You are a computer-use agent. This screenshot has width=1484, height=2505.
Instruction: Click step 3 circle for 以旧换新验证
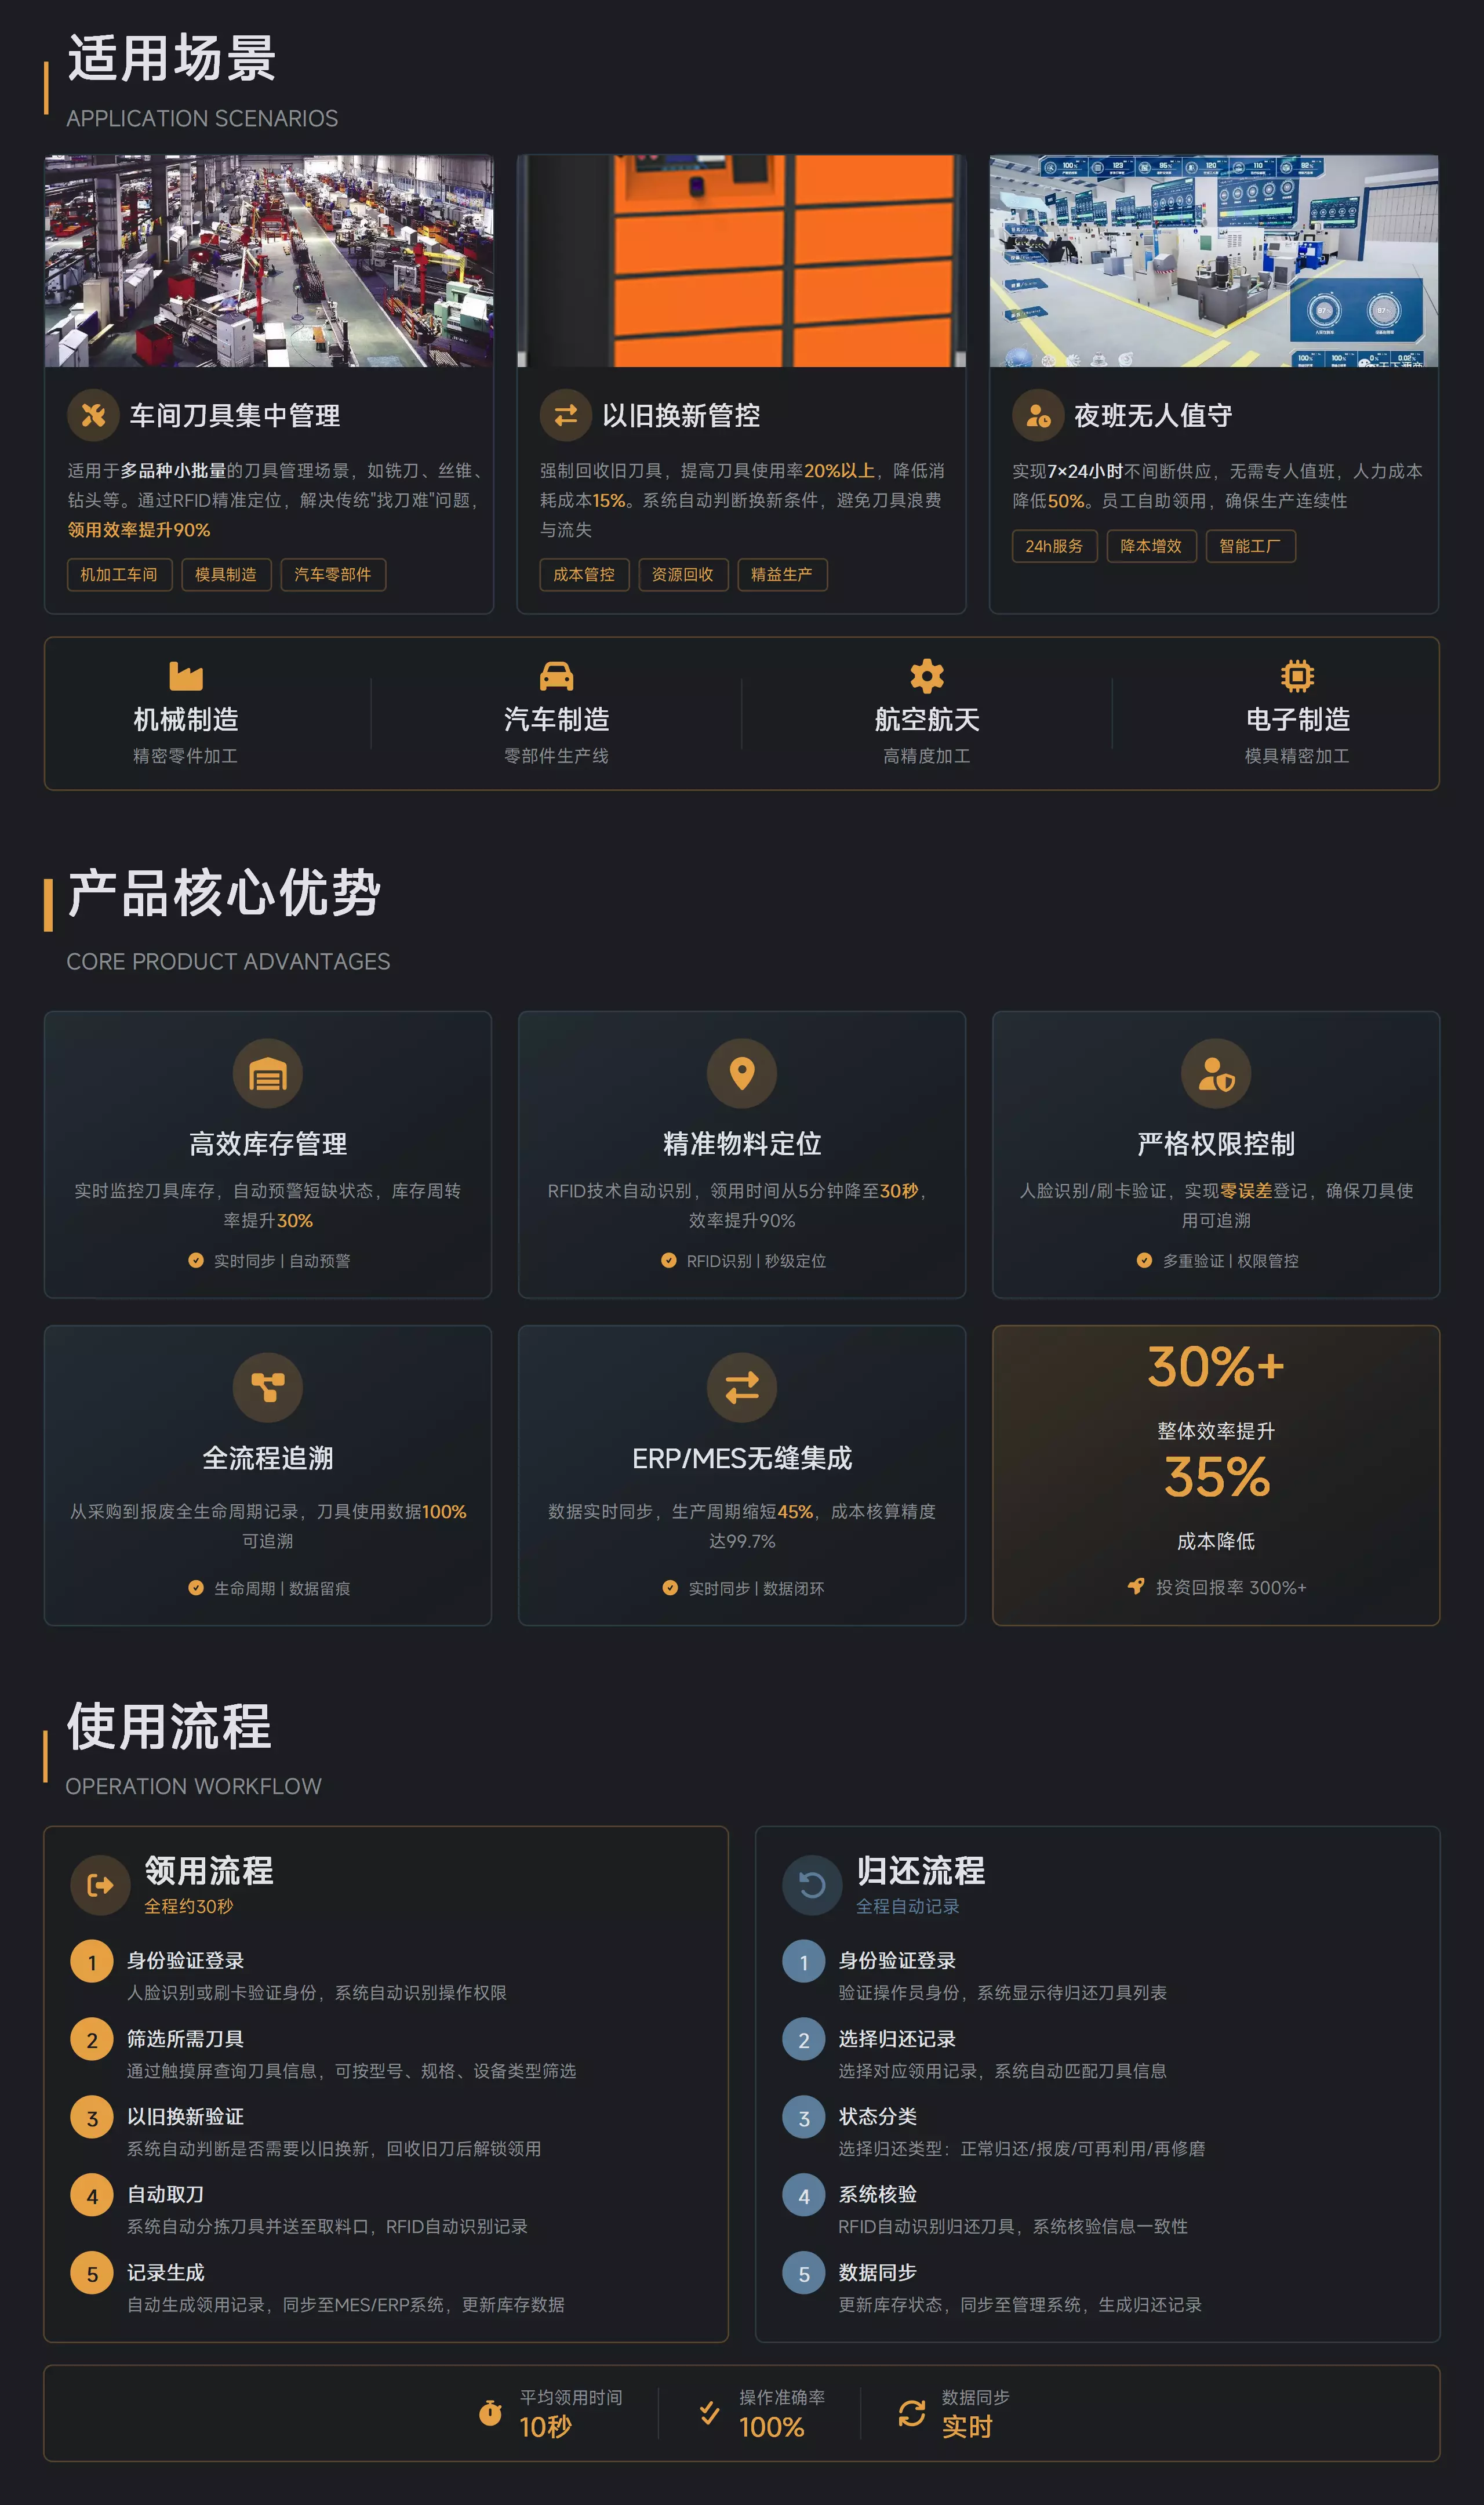click(x=92, y=2118)
